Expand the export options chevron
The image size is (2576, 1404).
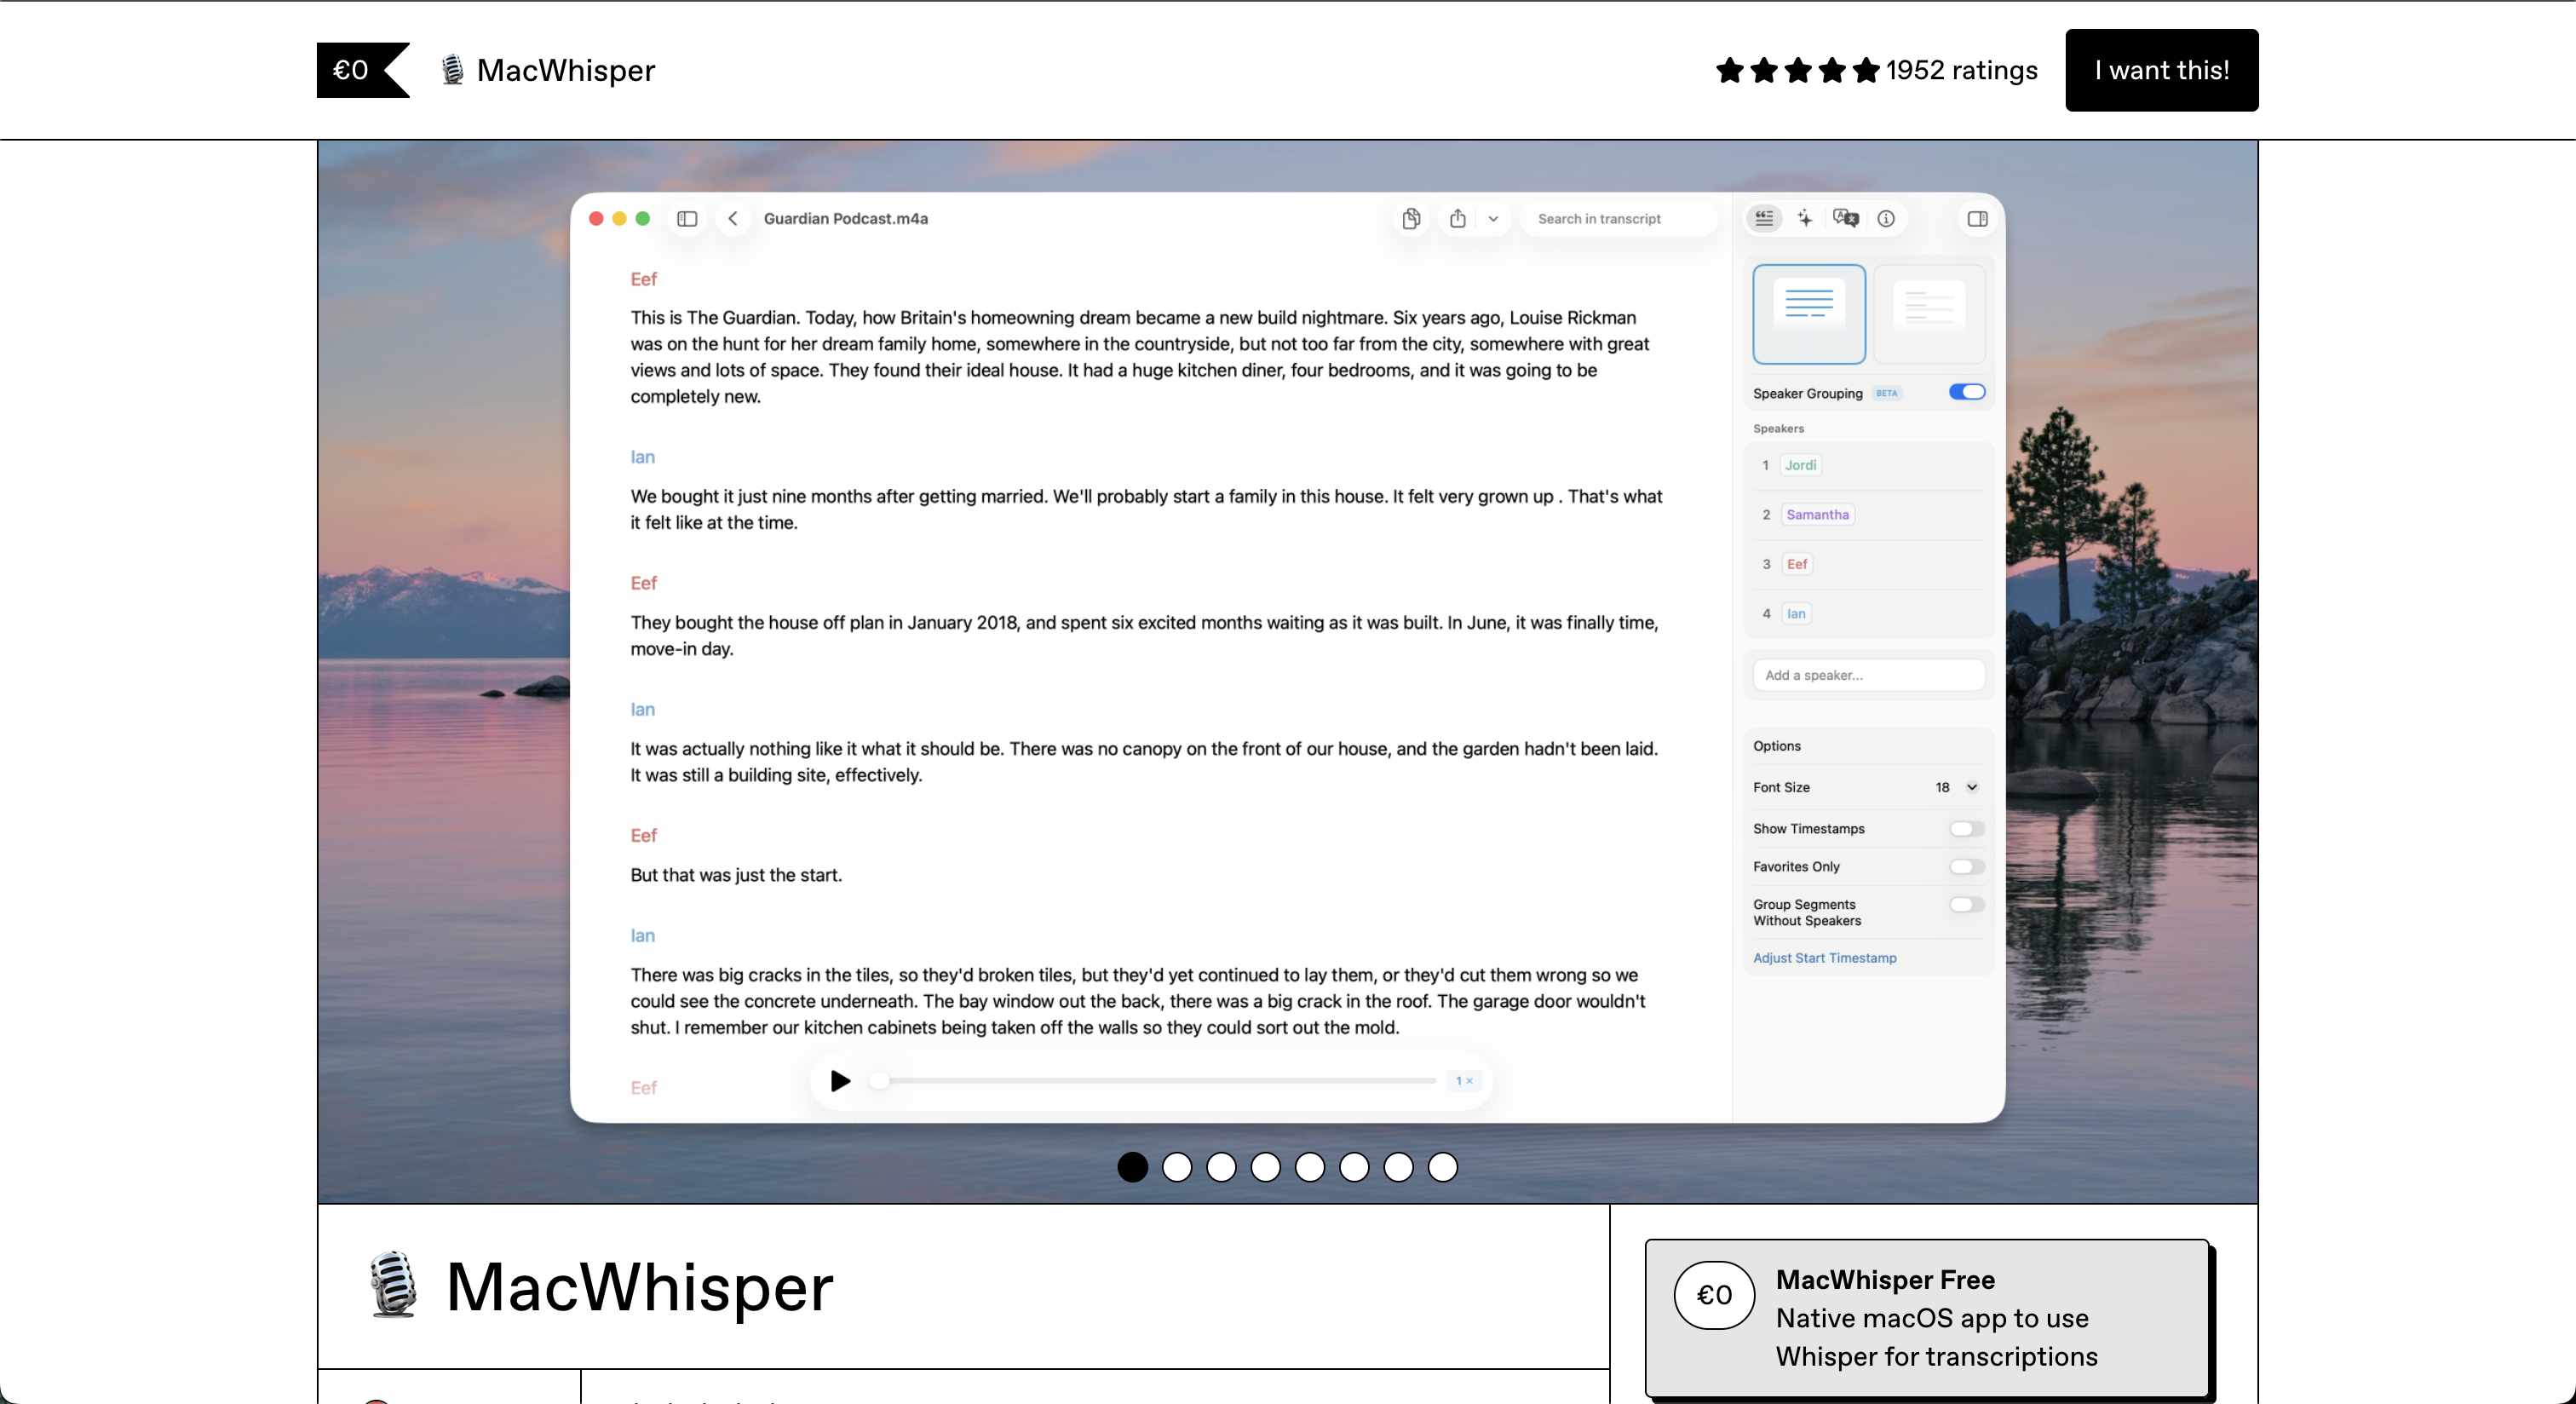[1493, 218]
